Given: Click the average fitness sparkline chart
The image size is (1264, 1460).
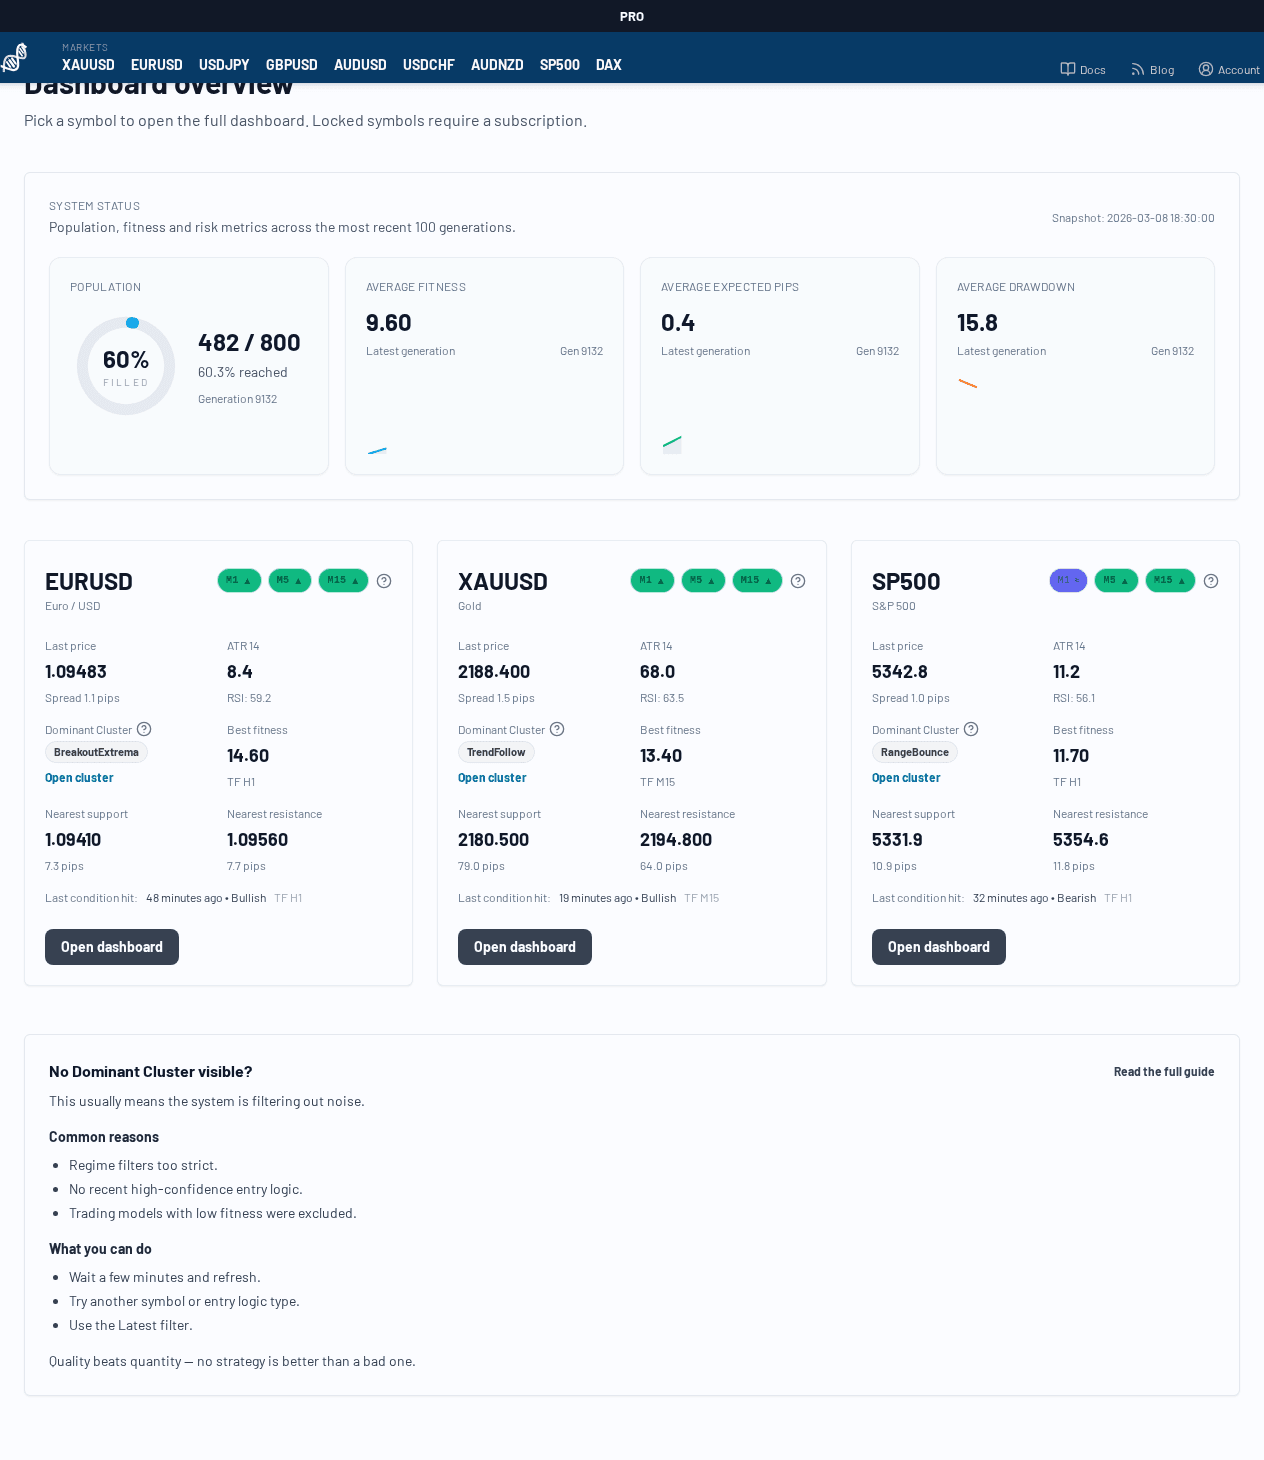Looking at the screenshot, I should click(377, 449).
